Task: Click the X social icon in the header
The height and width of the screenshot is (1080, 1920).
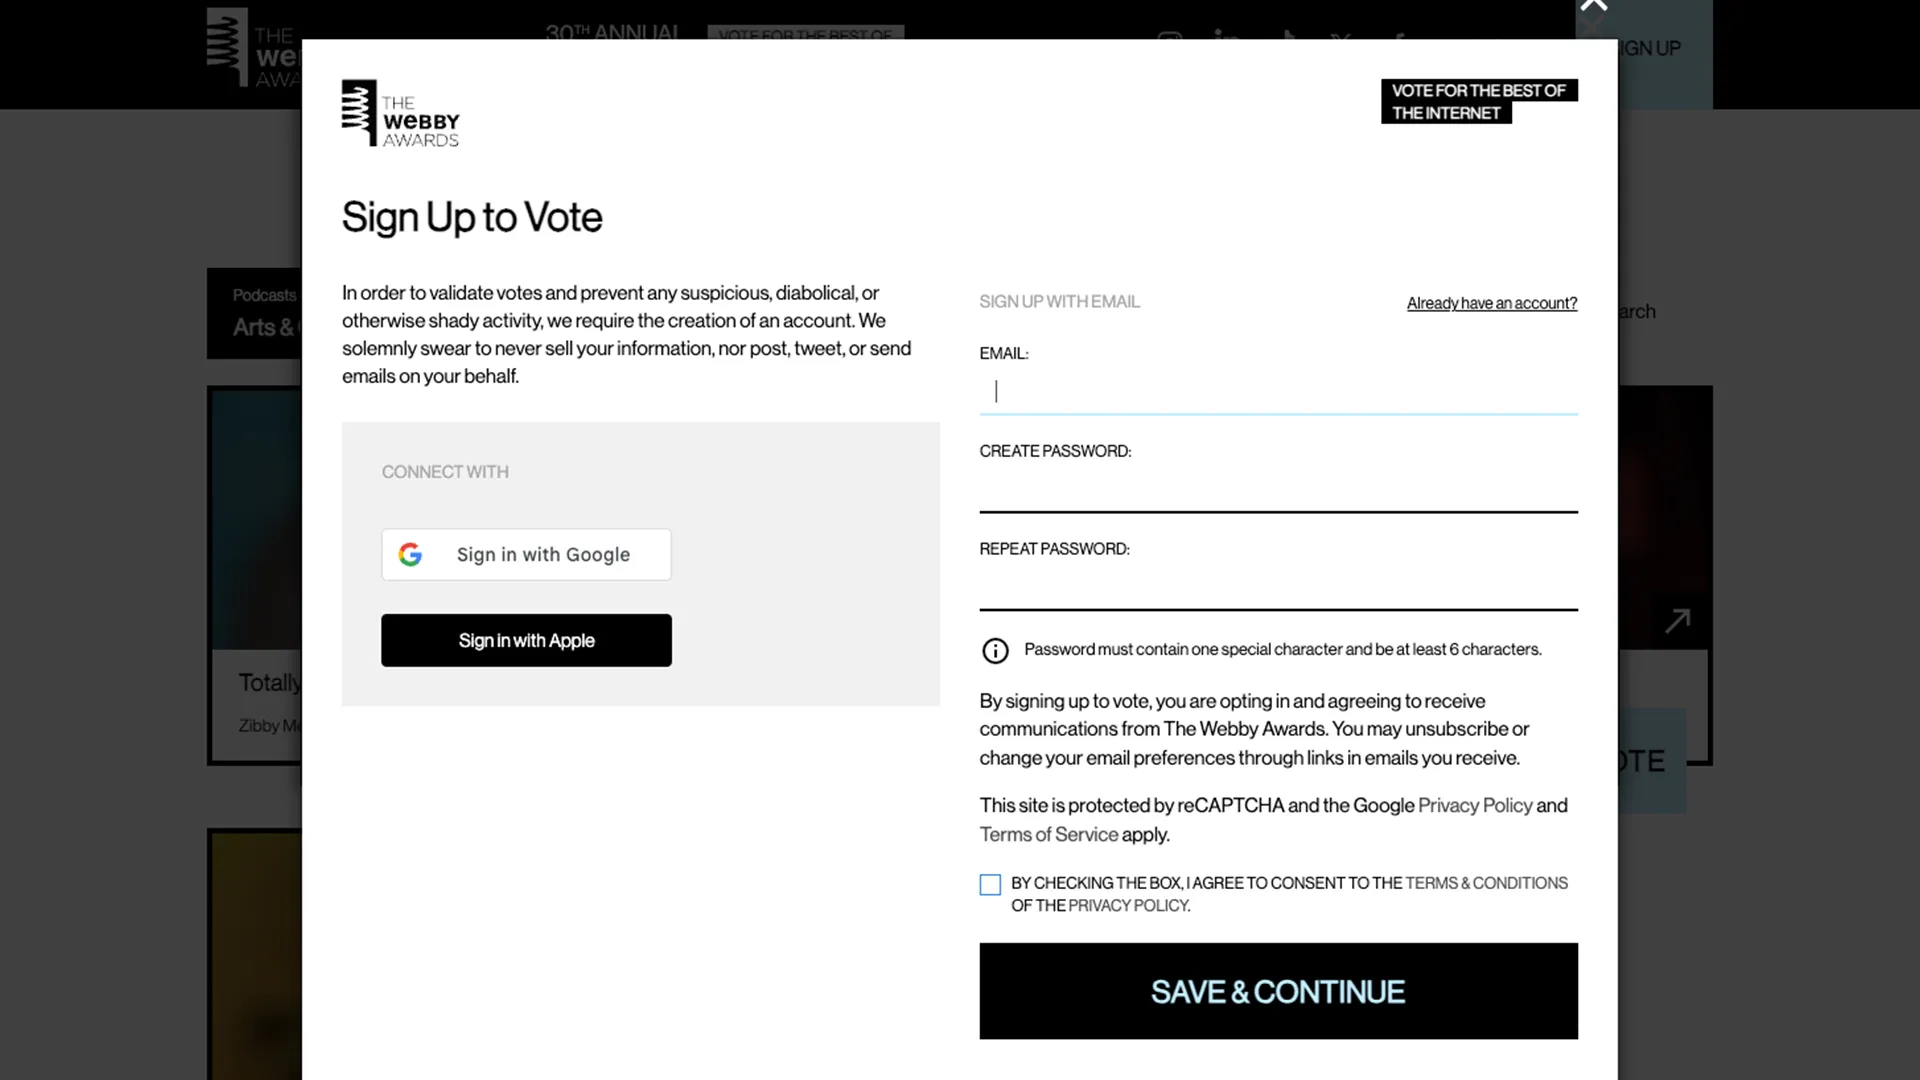Action: click(1340, 42)
